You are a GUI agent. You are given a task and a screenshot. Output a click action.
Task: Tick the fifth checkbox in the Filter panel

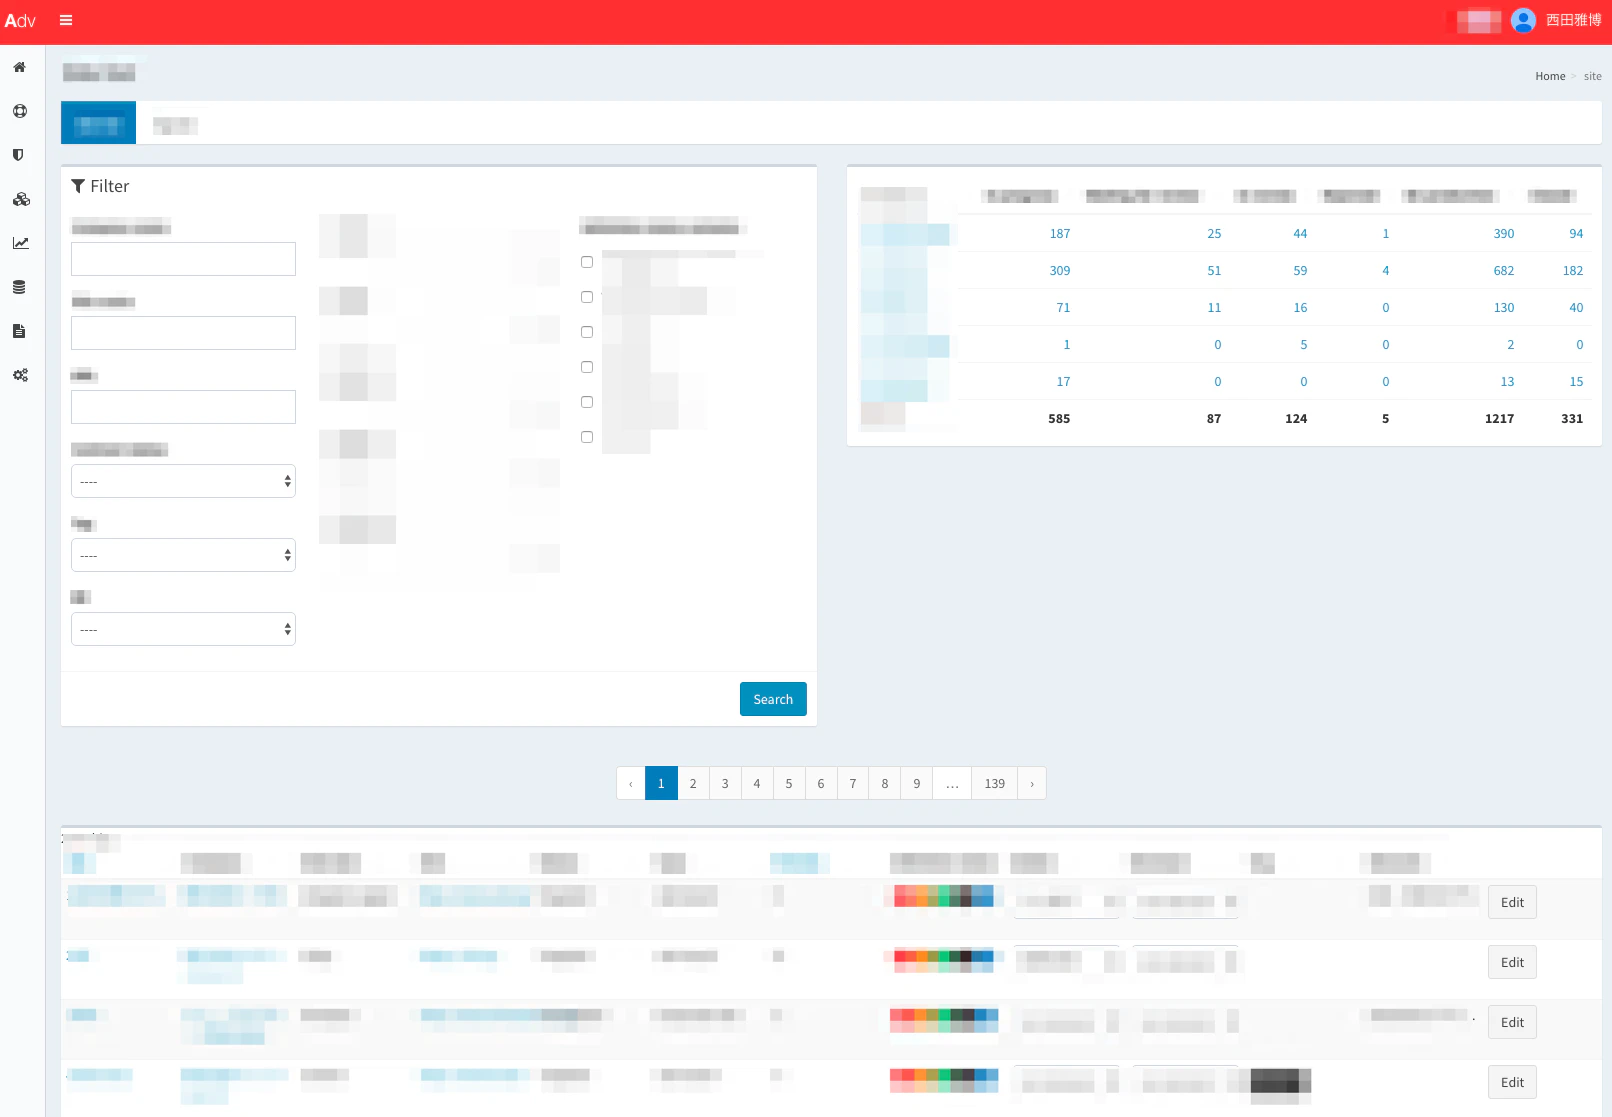(x=587, y=402)
